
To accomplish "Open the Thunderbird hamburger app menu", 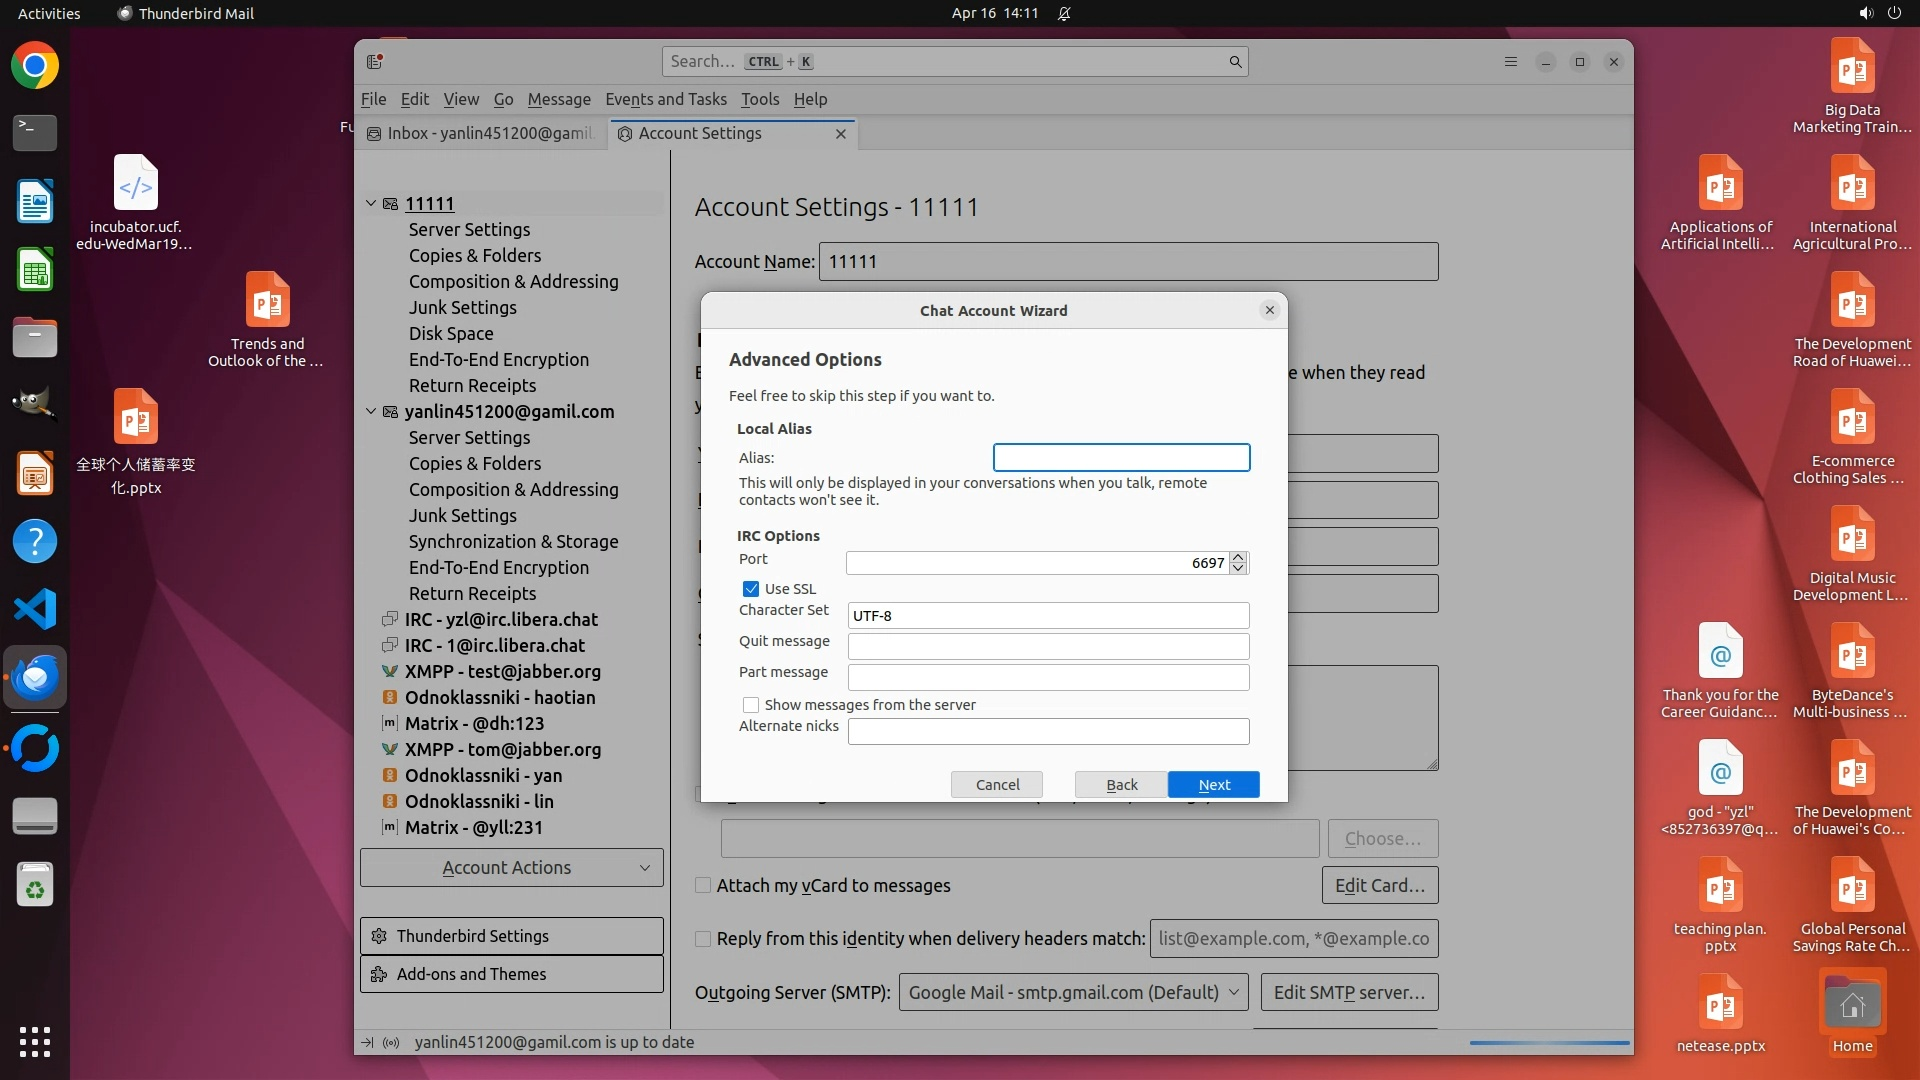I will pos(1510,62).
